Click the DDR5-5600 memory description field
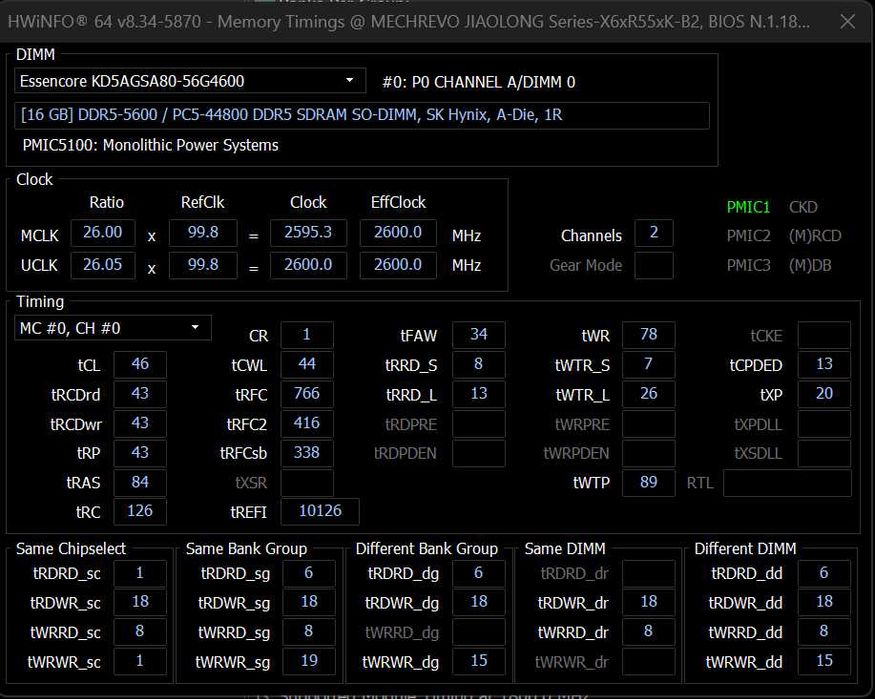 coord(362,115)
